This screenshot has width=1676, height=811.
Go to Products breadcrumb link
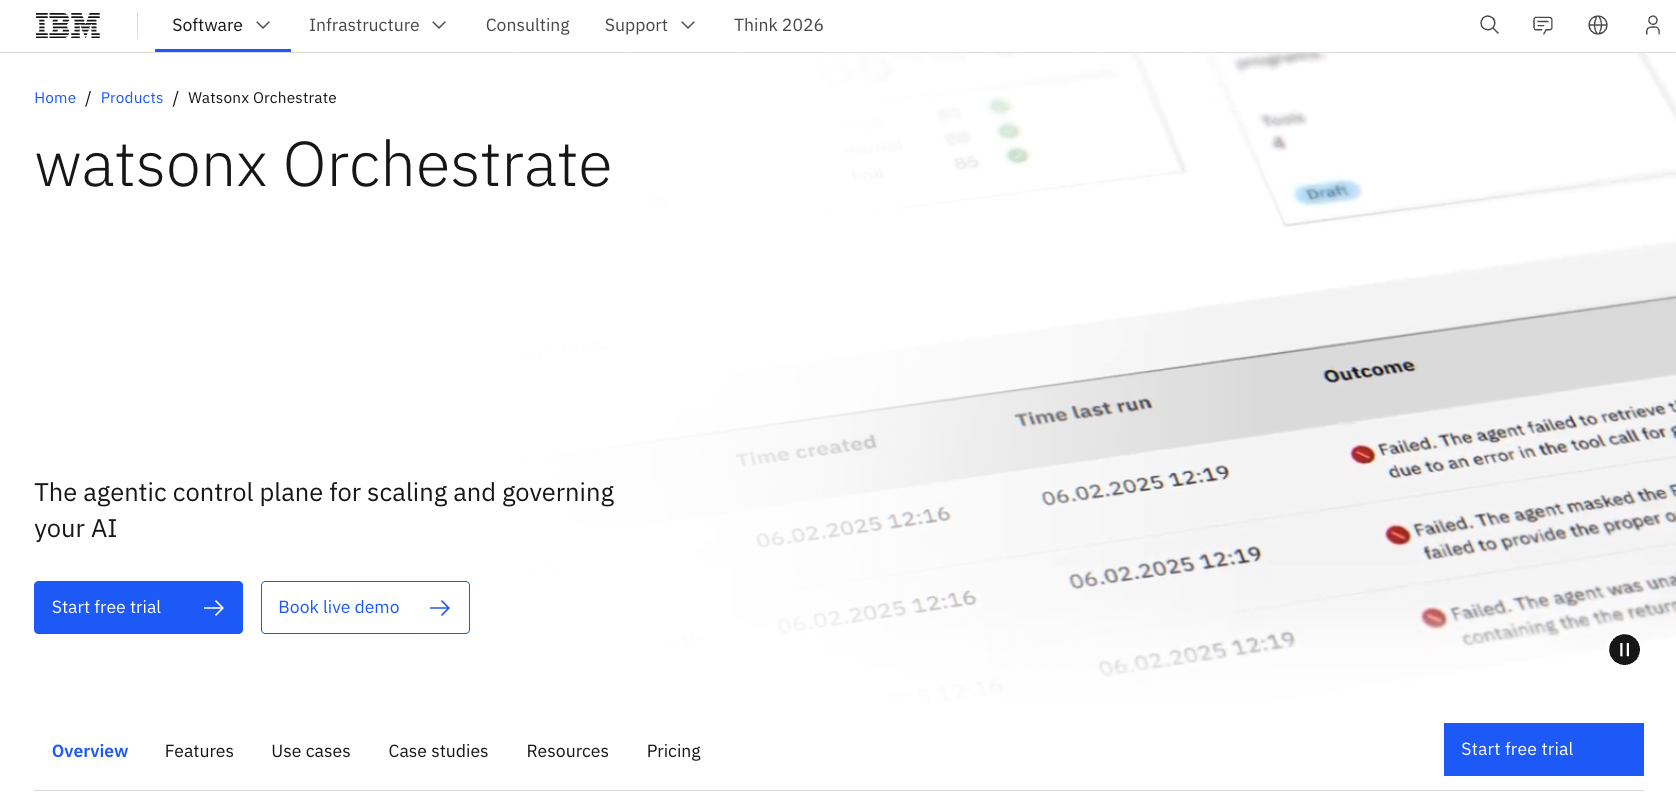pos(132,98)
